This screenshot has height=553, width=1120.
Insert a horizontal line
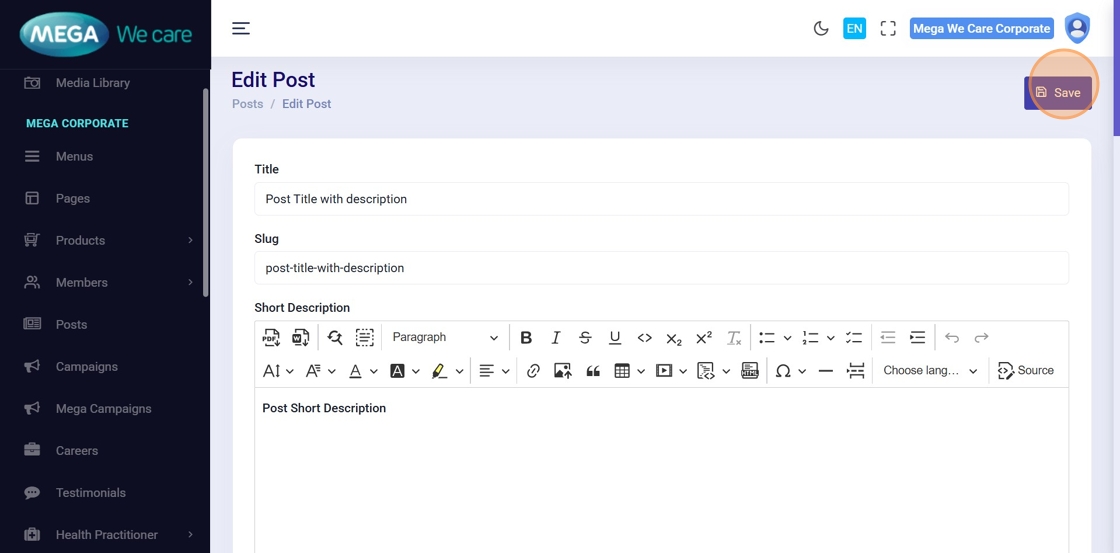[825, 371]
